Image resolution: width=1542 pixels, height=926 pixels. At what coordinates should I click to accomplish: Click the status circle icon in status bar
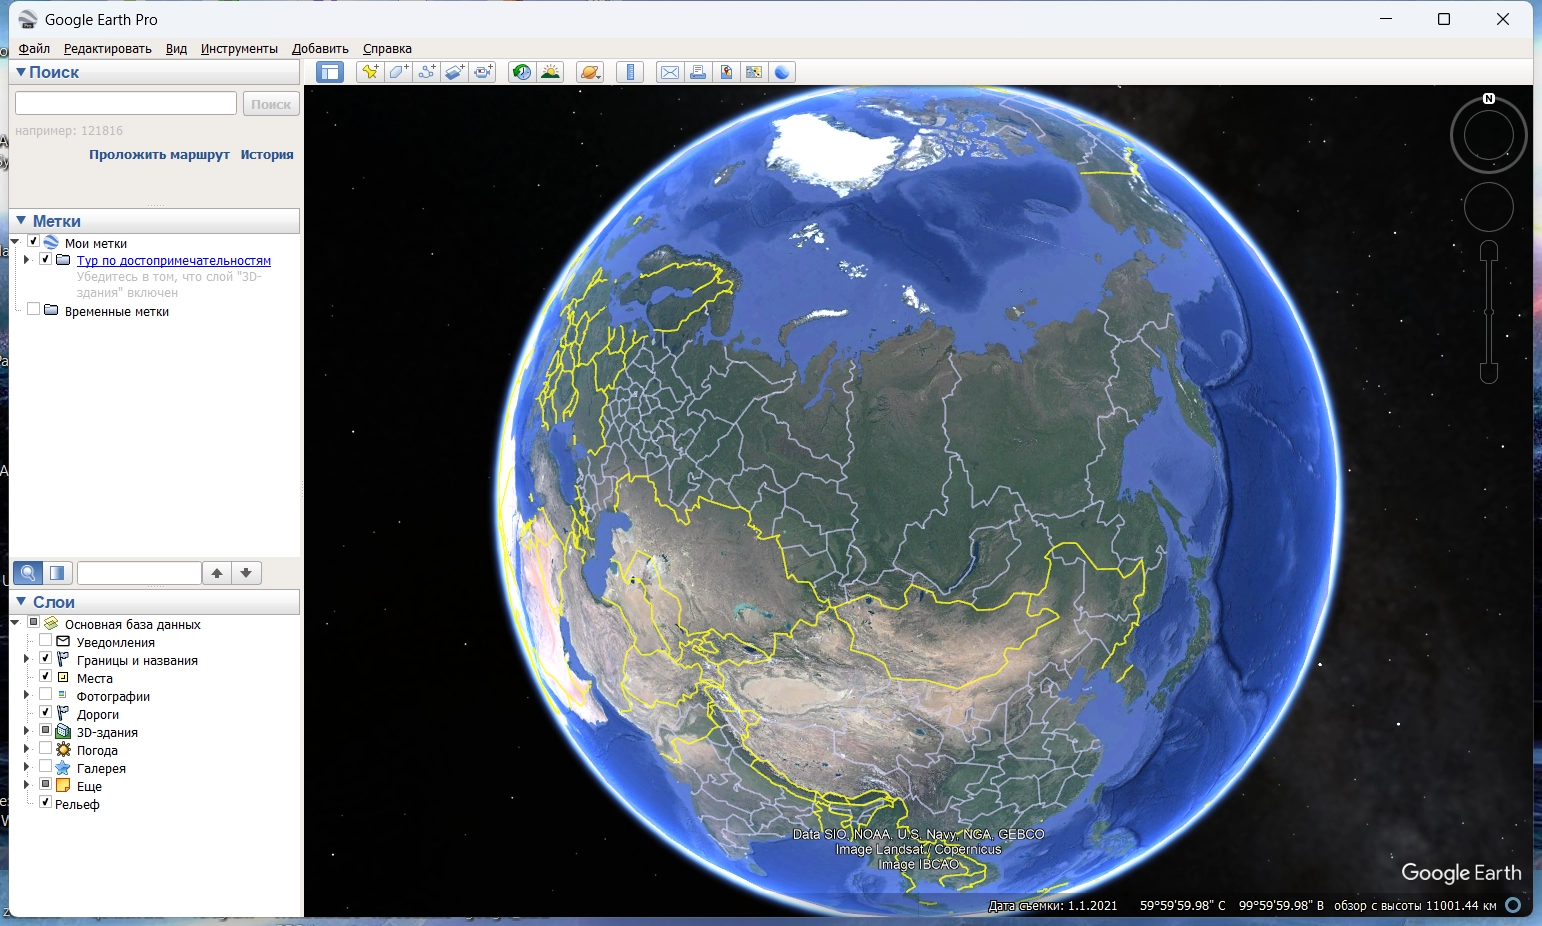click(x=1513, y=905)
